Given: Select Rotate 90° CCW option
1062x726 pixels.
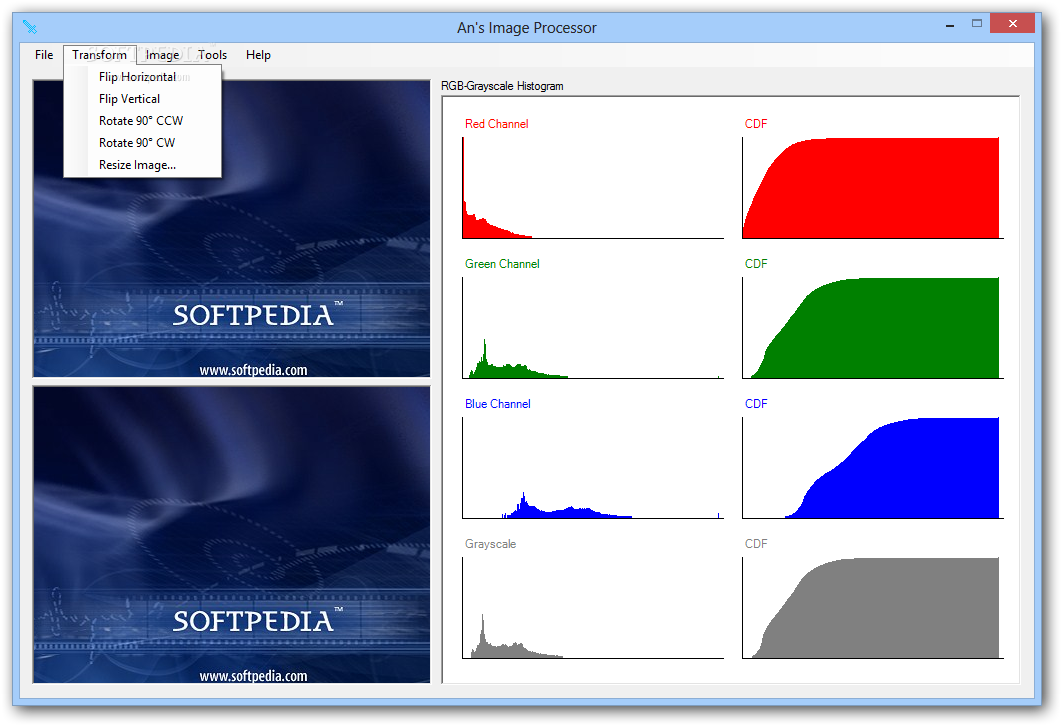Looking at the screenshot, I should tap(143, 121).
